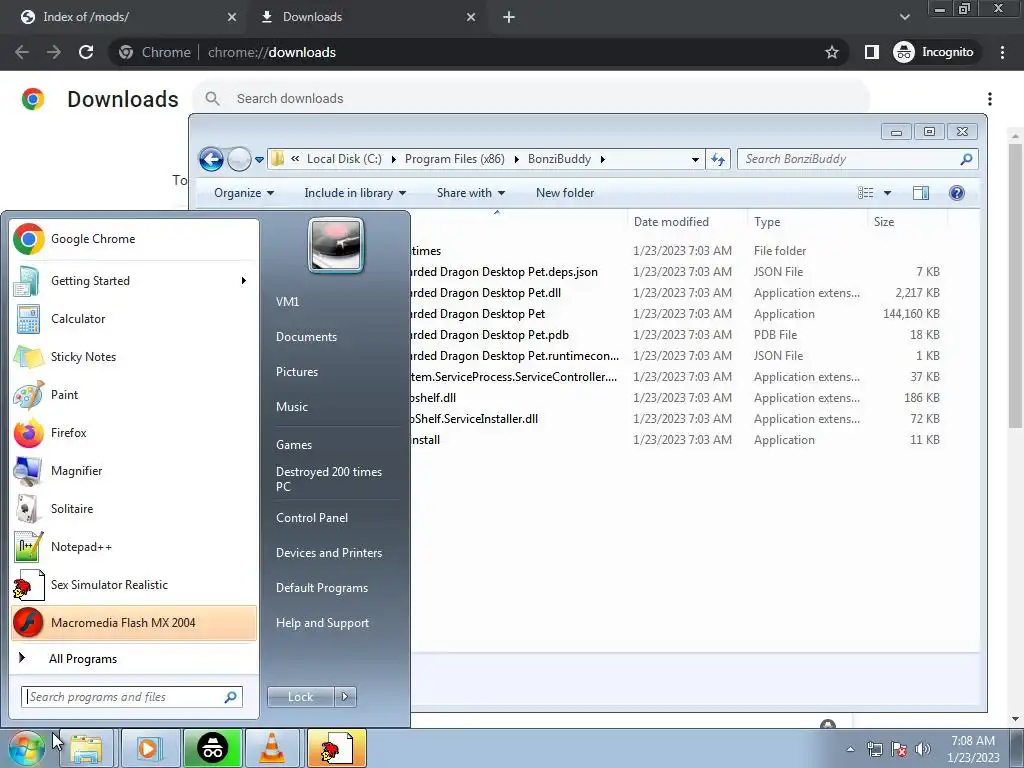Start the Magnifier program
This screenshot has width=1024, height=768.
point(134,471)
